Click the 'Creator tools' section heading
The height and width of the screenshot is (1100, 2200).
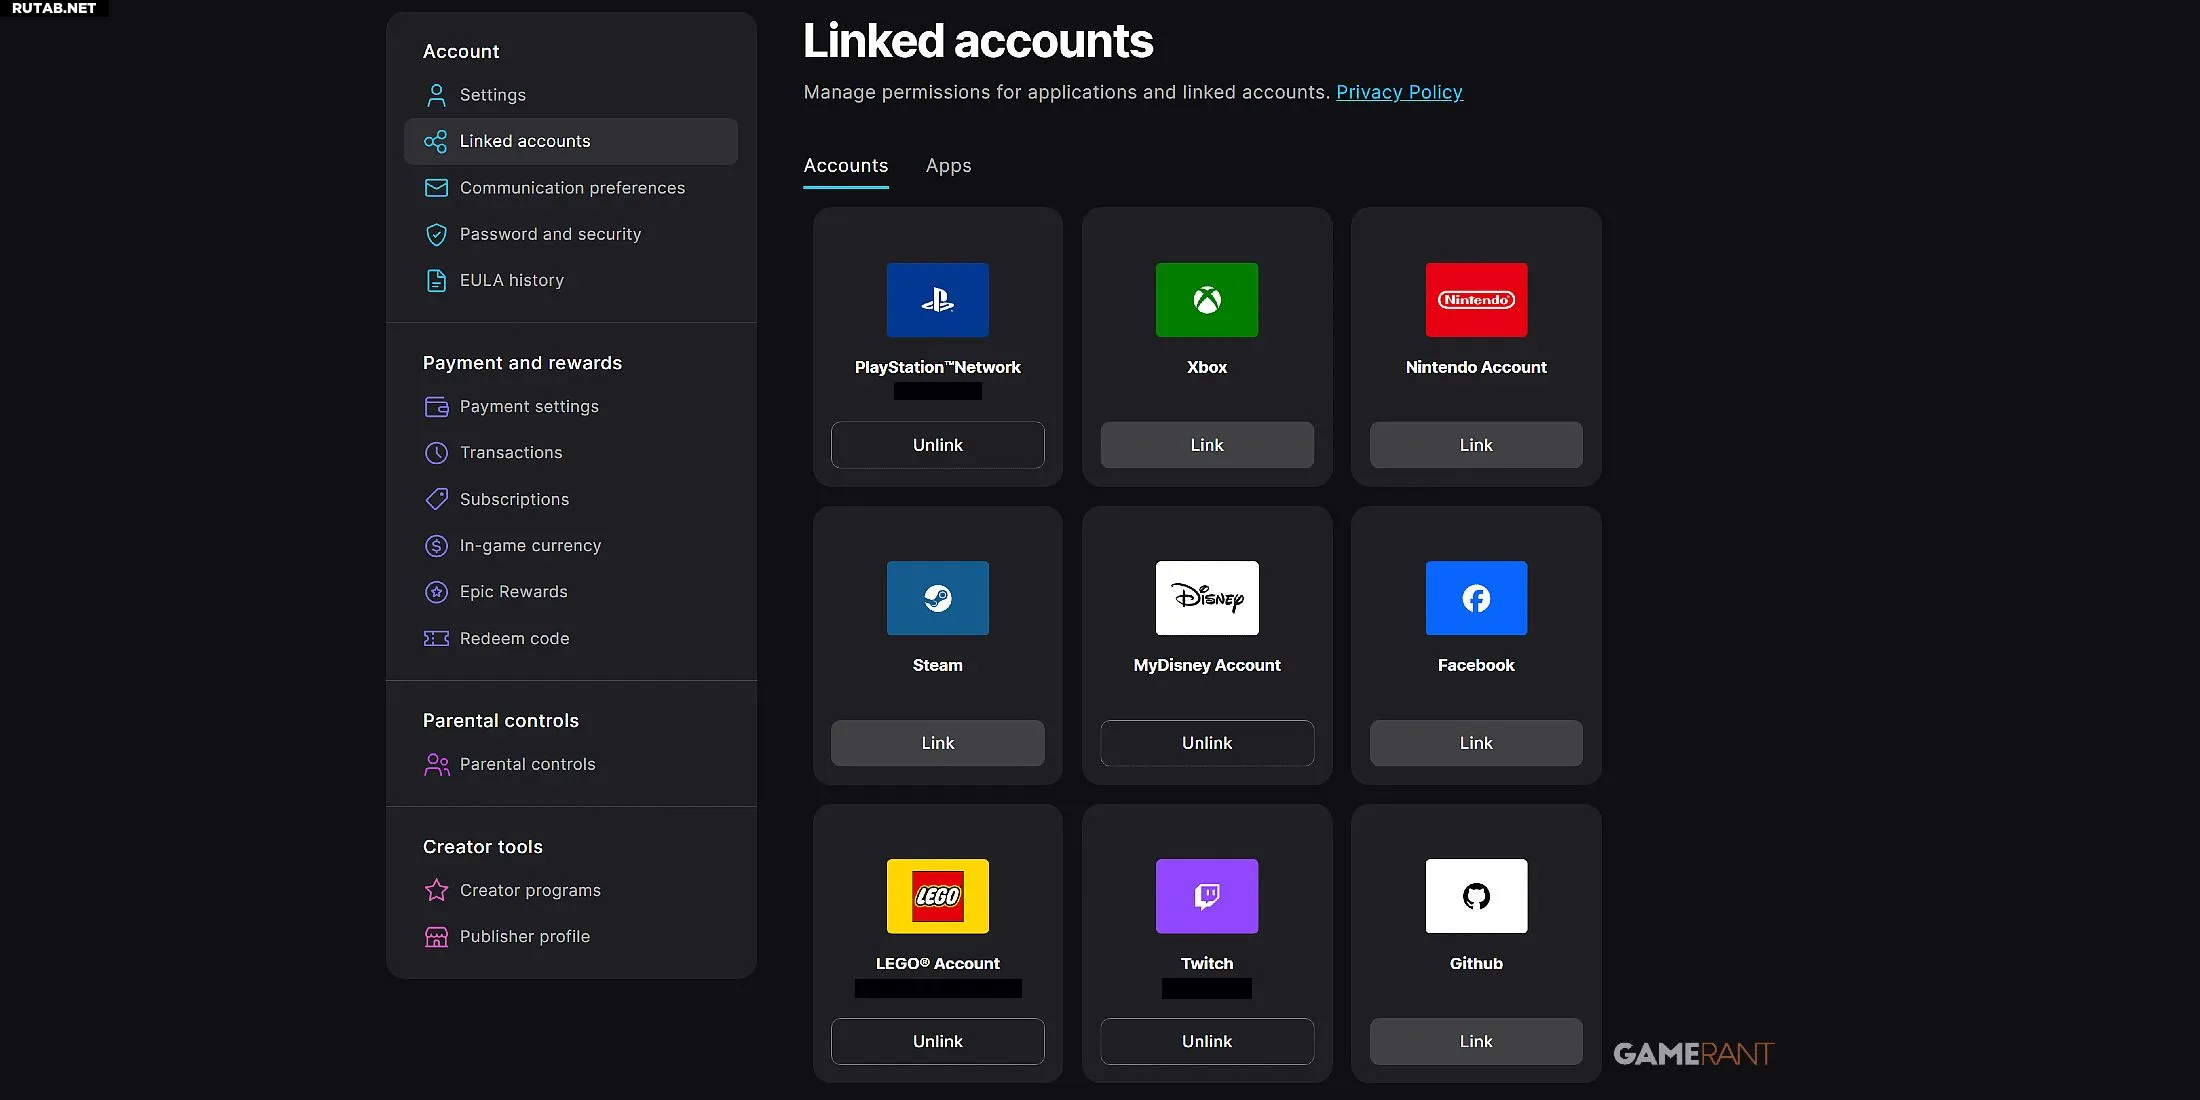tap(482, 847)
